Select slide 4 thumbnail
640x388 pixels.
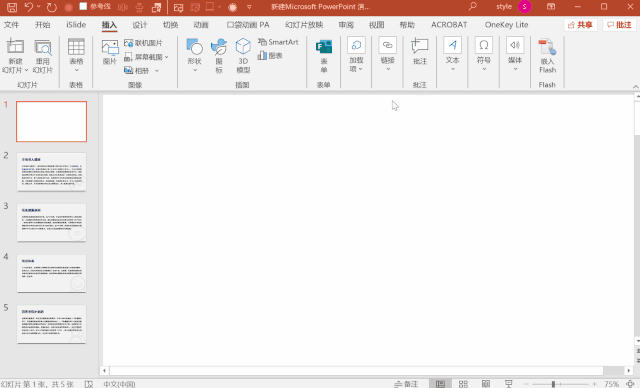point(51,273)
